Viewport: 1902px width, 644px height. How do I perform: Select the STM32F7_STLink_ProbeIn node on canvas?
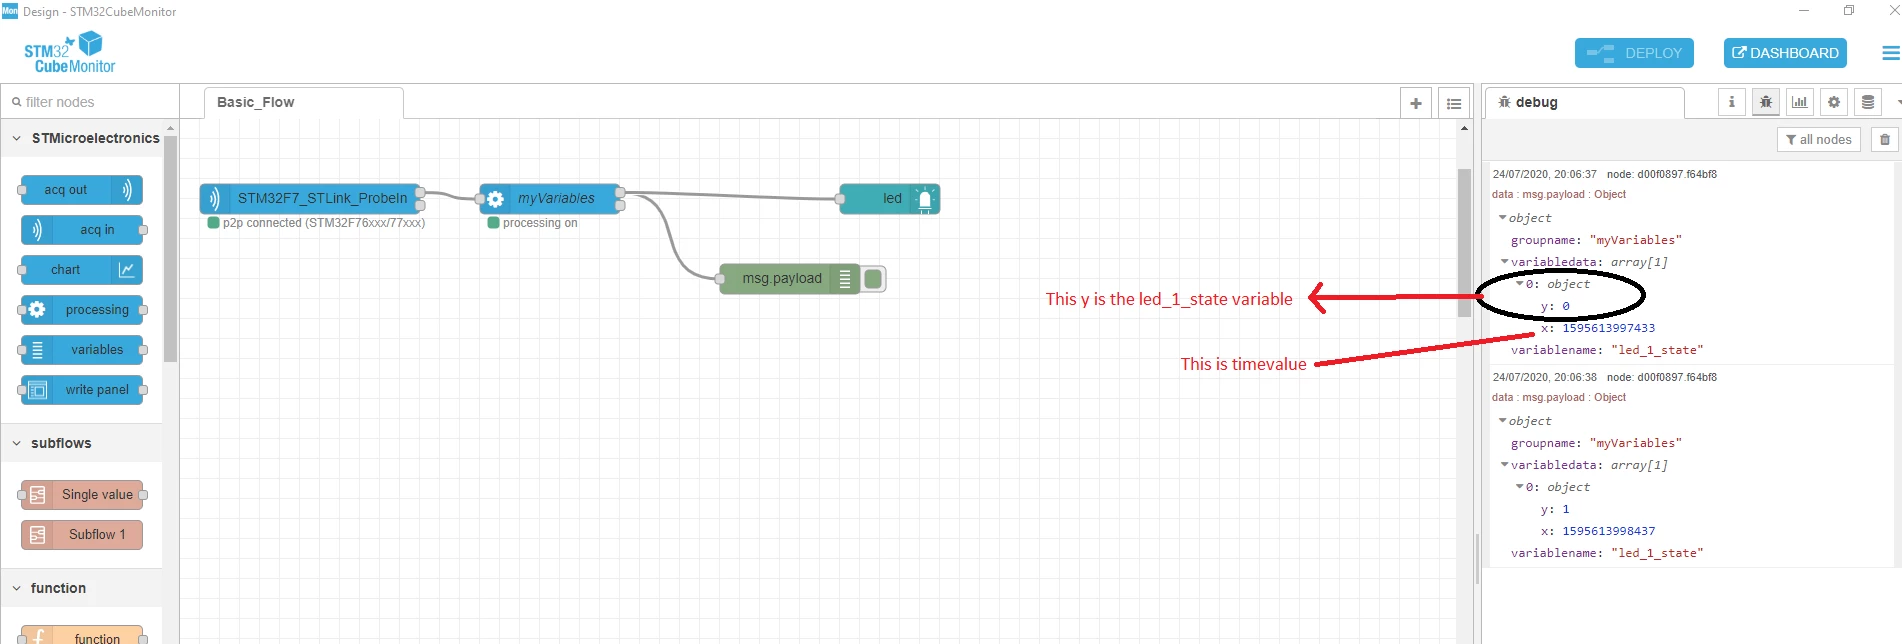coord(310,199)
